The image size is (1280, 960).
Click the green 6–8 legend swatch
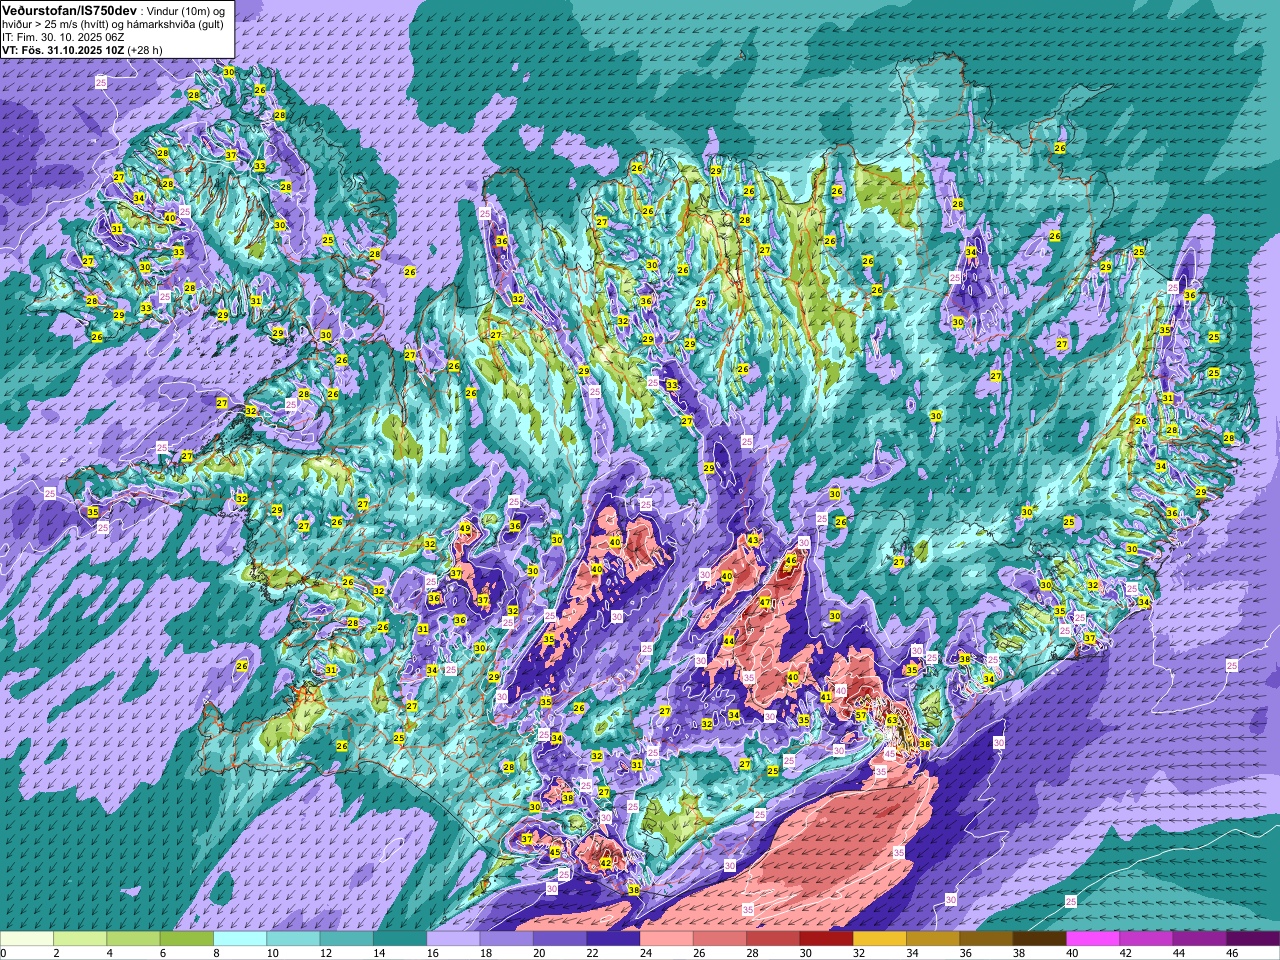coord(187,939)
